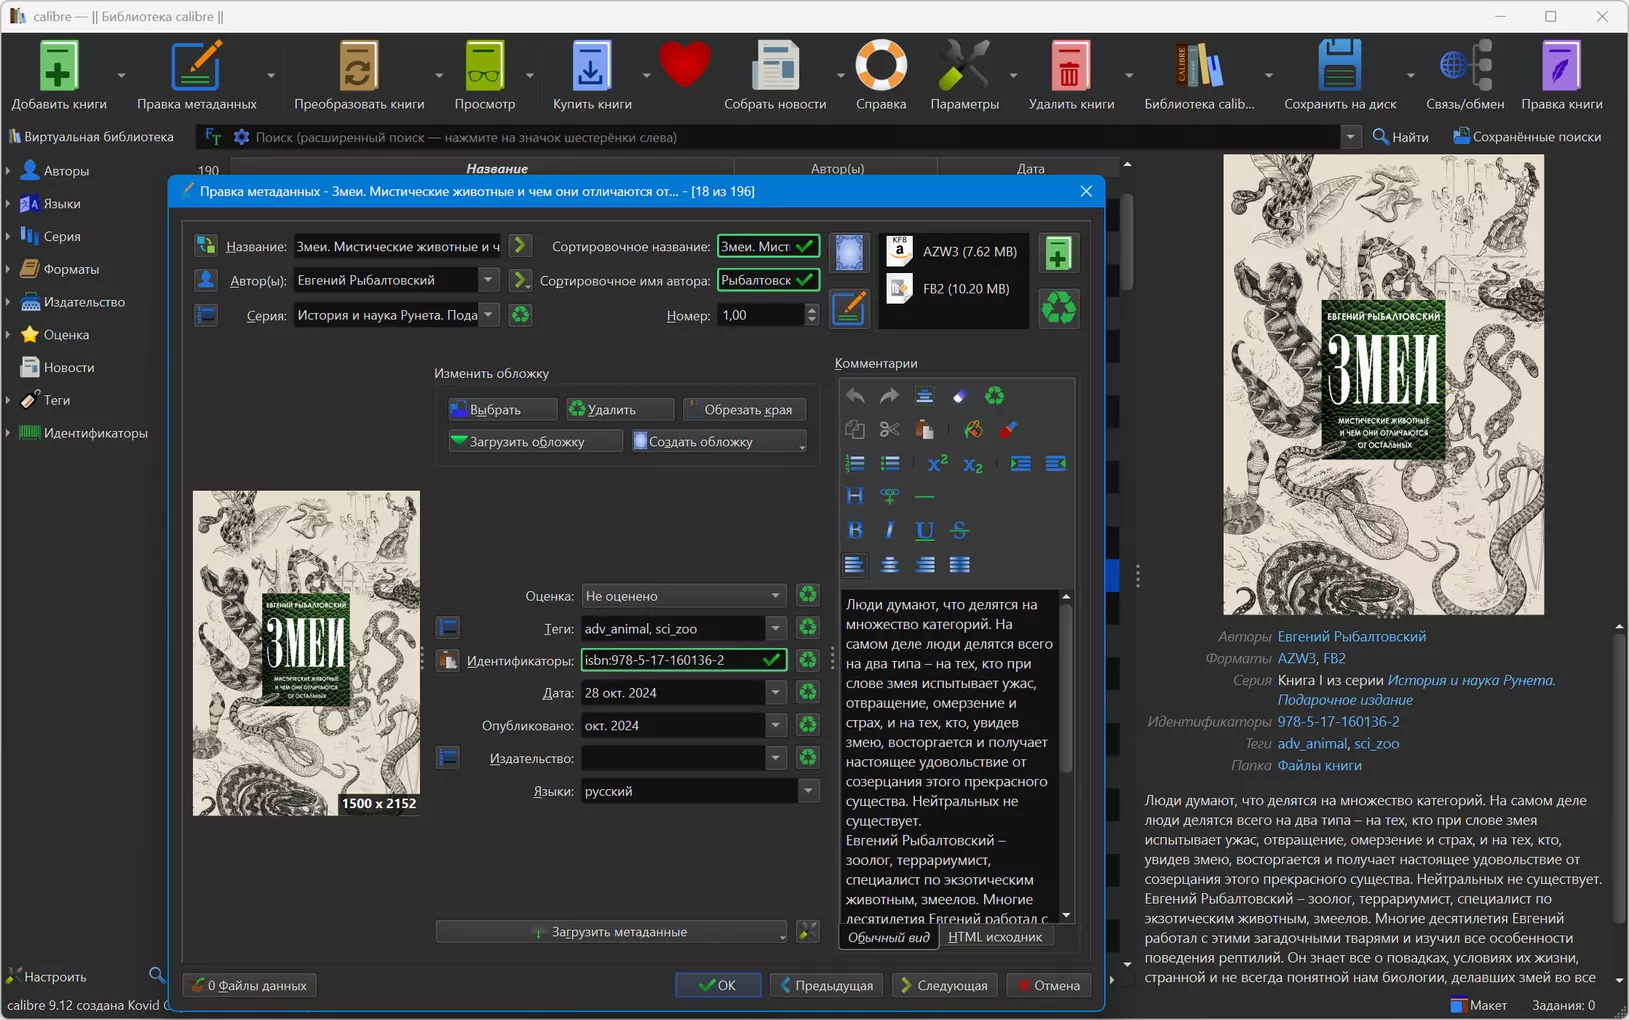Cut the selected comment text with scissors
Image resolution: width=1629 pixels, height=1020 pixels.
(889, 430)
